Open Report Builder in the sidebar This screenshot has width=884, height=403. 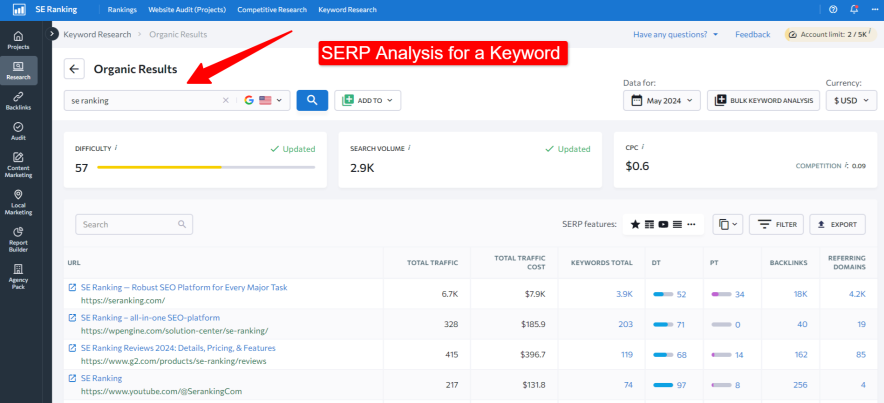tap(19, 240)
